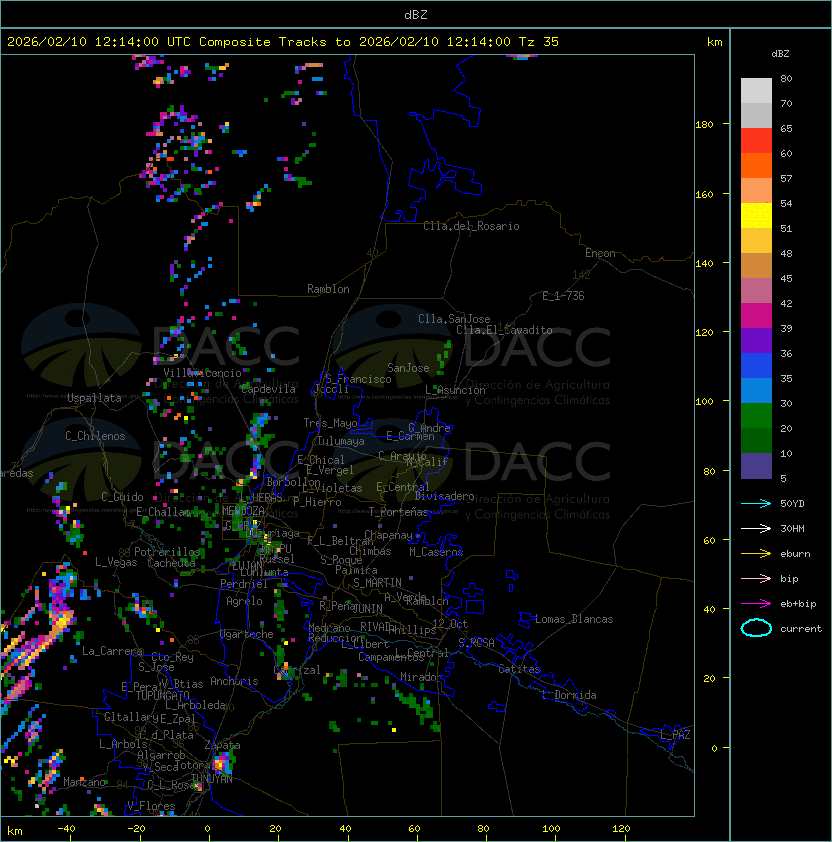The width and height of the screenshot is (832, 842).
Task: Select the Uspallata label on the map
Action: (94, 398)
